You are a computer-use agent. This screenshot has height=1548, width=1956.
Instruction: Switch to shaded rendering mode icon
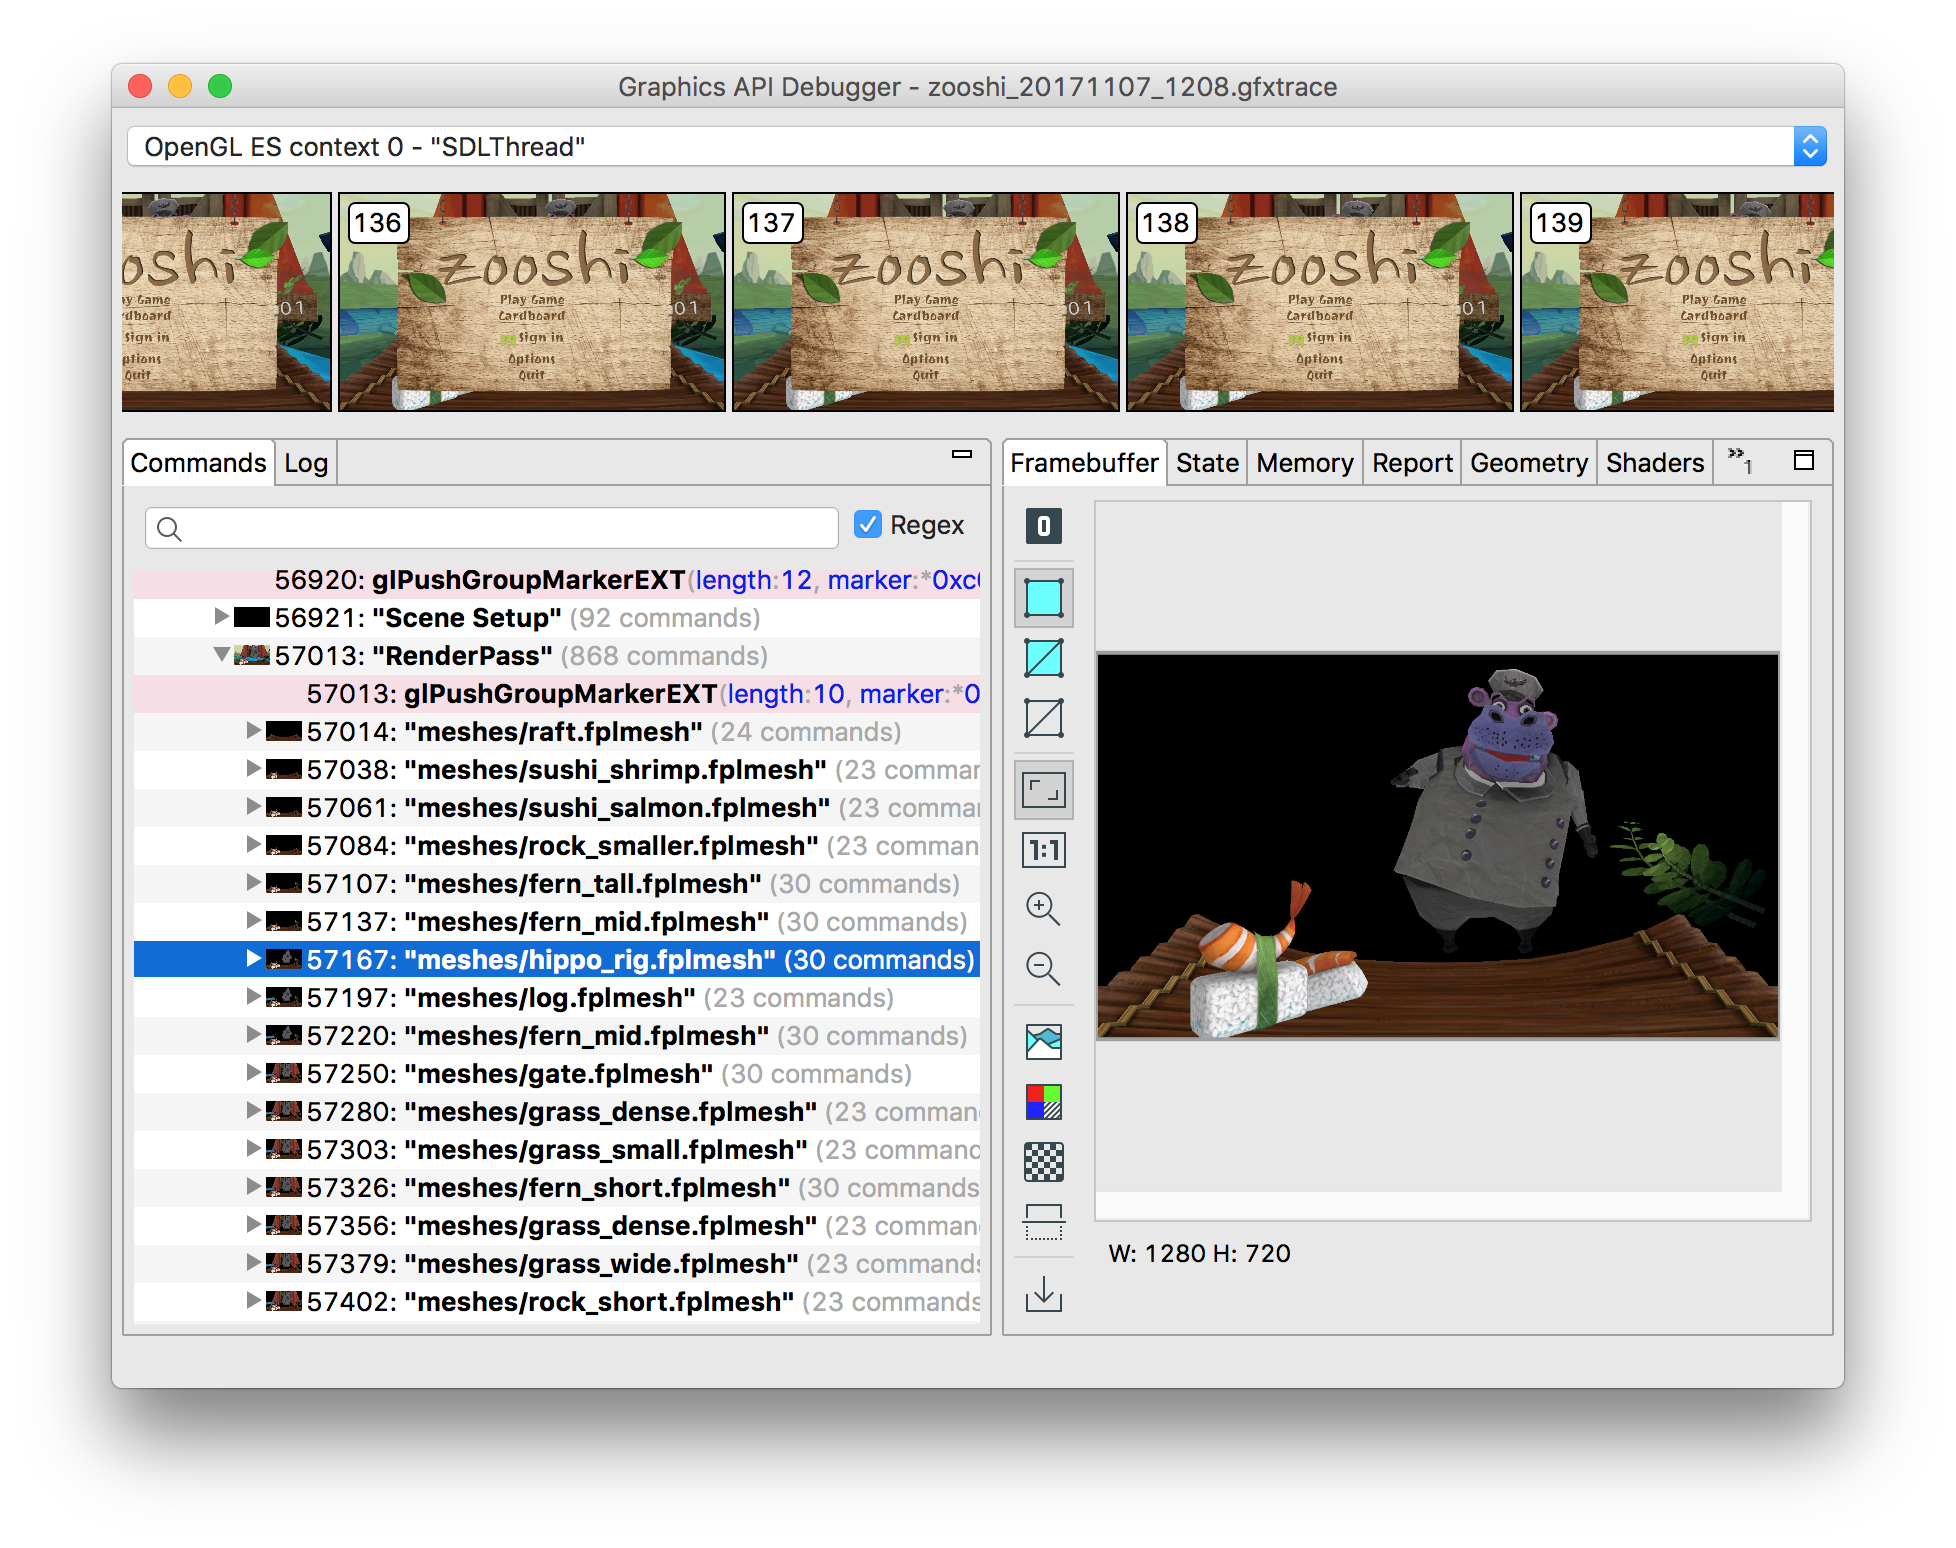tap(1043, 598)
